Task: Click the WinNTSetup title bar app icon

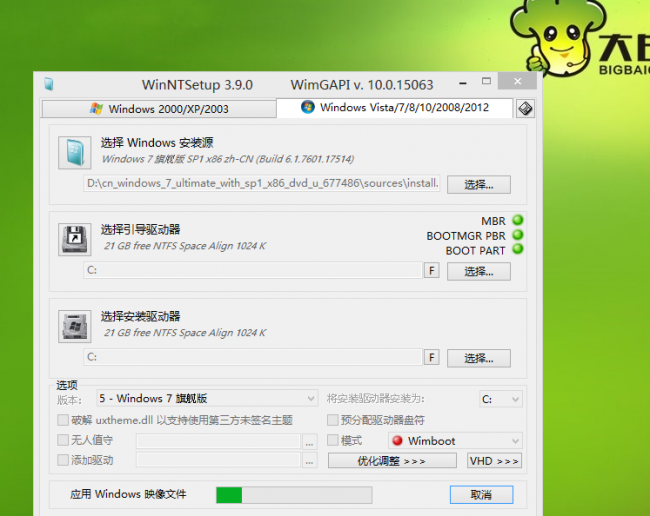Action: (49, 84)
